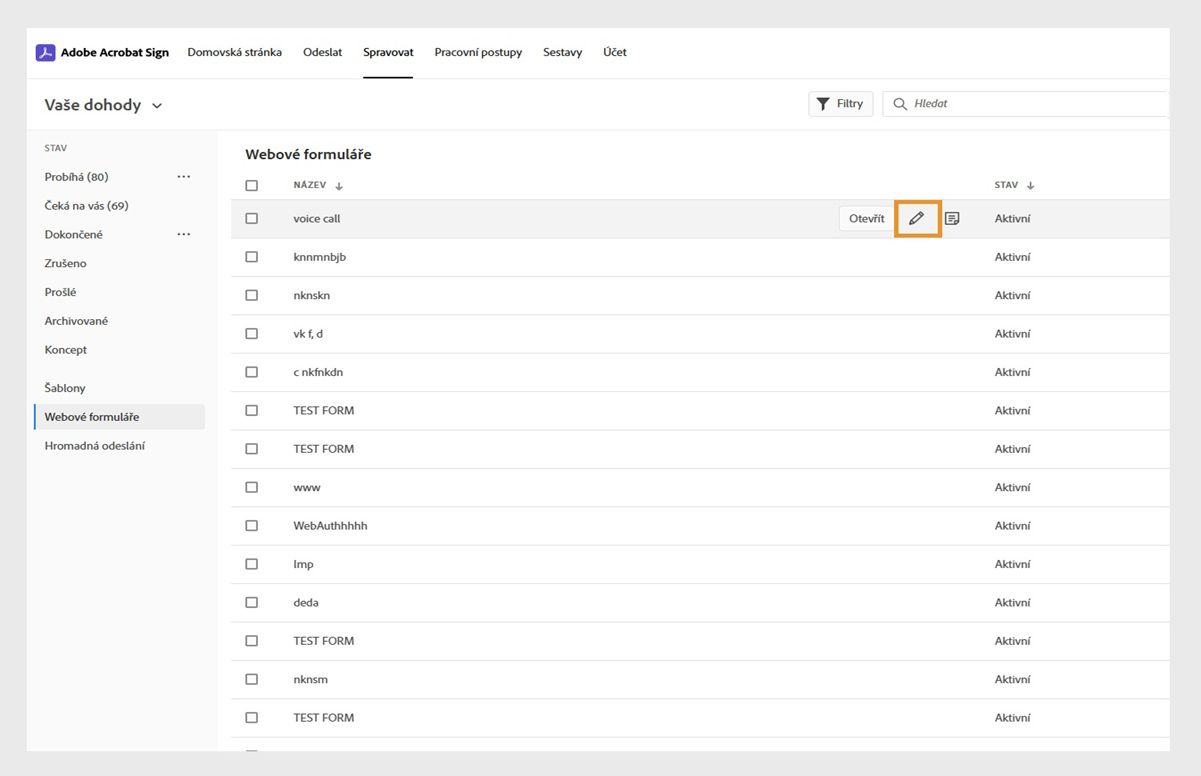Sort by Stav column arrow
Image resolution: width=1201 pixels, height=776 pixels.
(x=1030, y=186)
